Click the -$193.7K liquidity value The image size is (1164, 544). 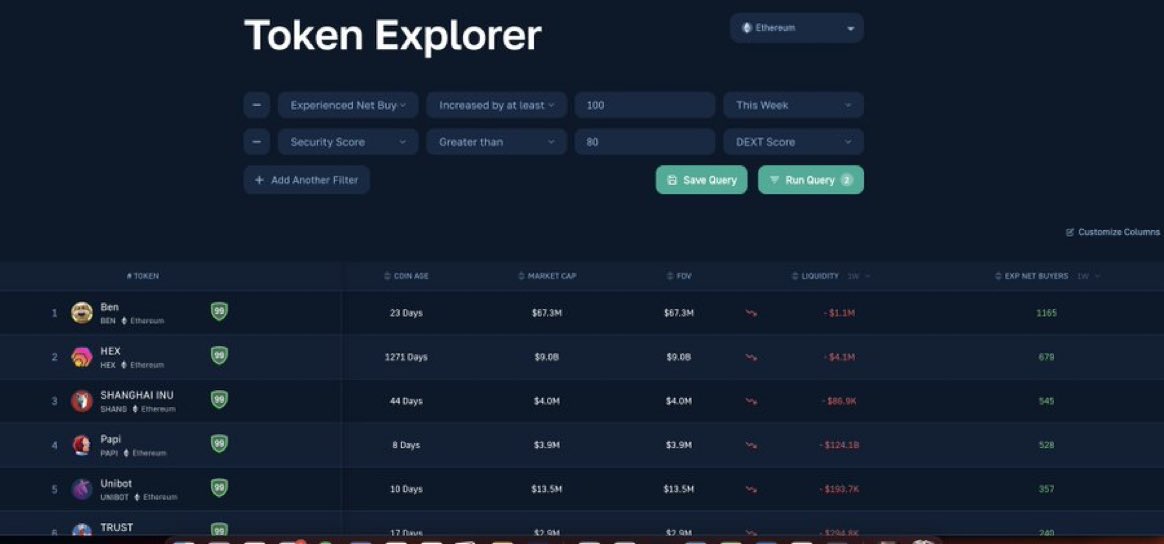pyautogui.click(x=840, y=489)
